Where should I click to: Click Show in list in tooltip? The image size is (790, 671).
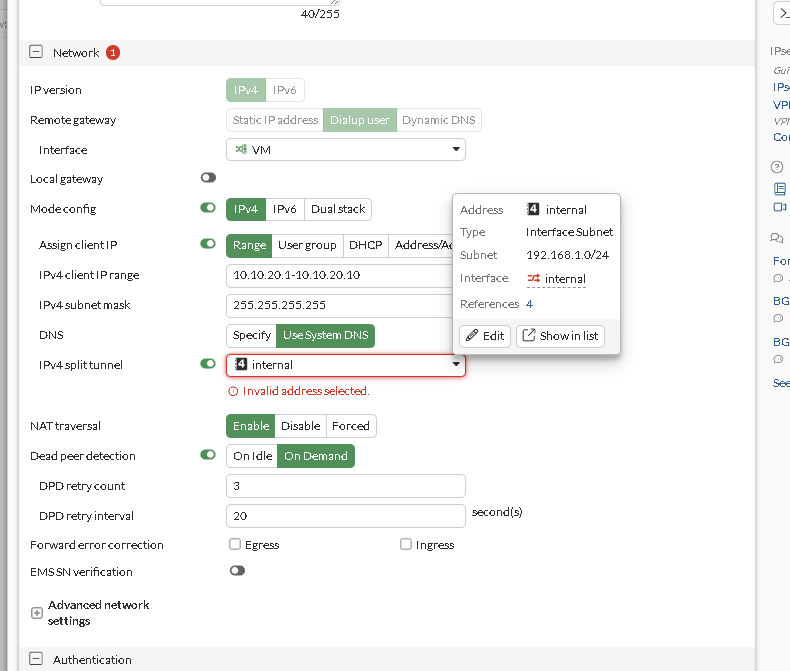click(x=560, y=336)
